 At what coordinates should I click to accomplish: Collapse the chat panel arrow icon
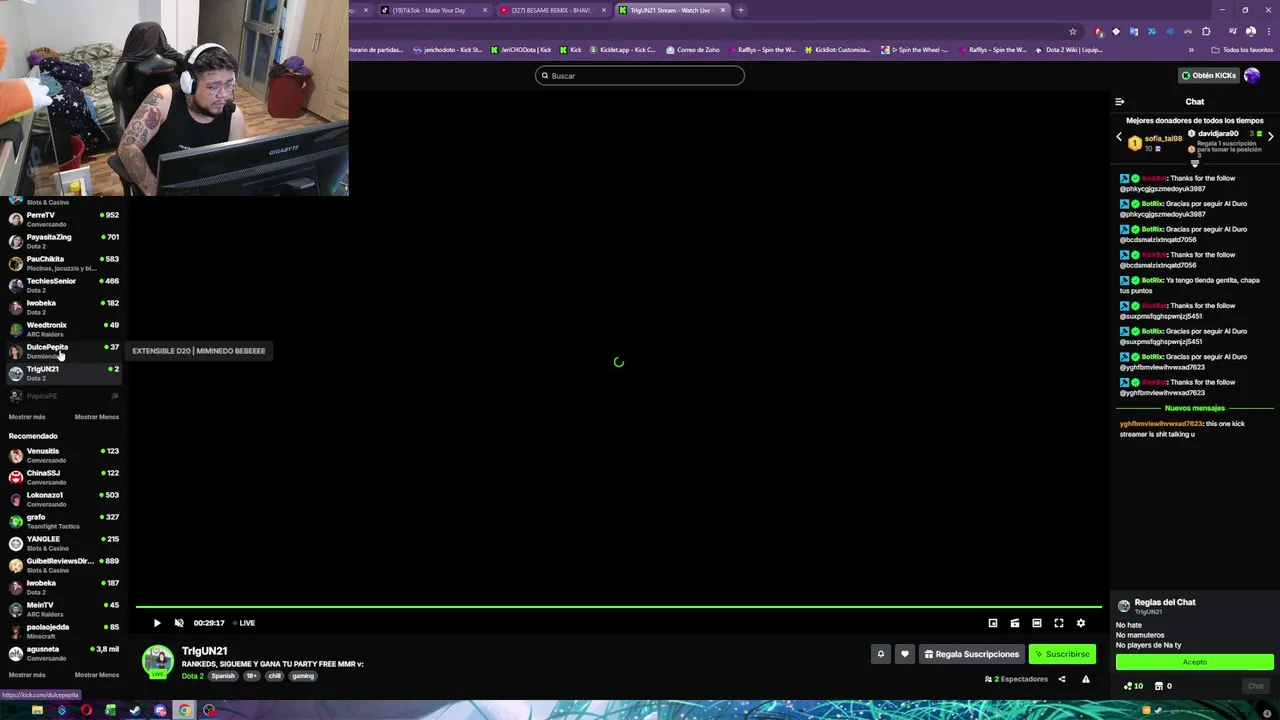(x=1120, y=102)
